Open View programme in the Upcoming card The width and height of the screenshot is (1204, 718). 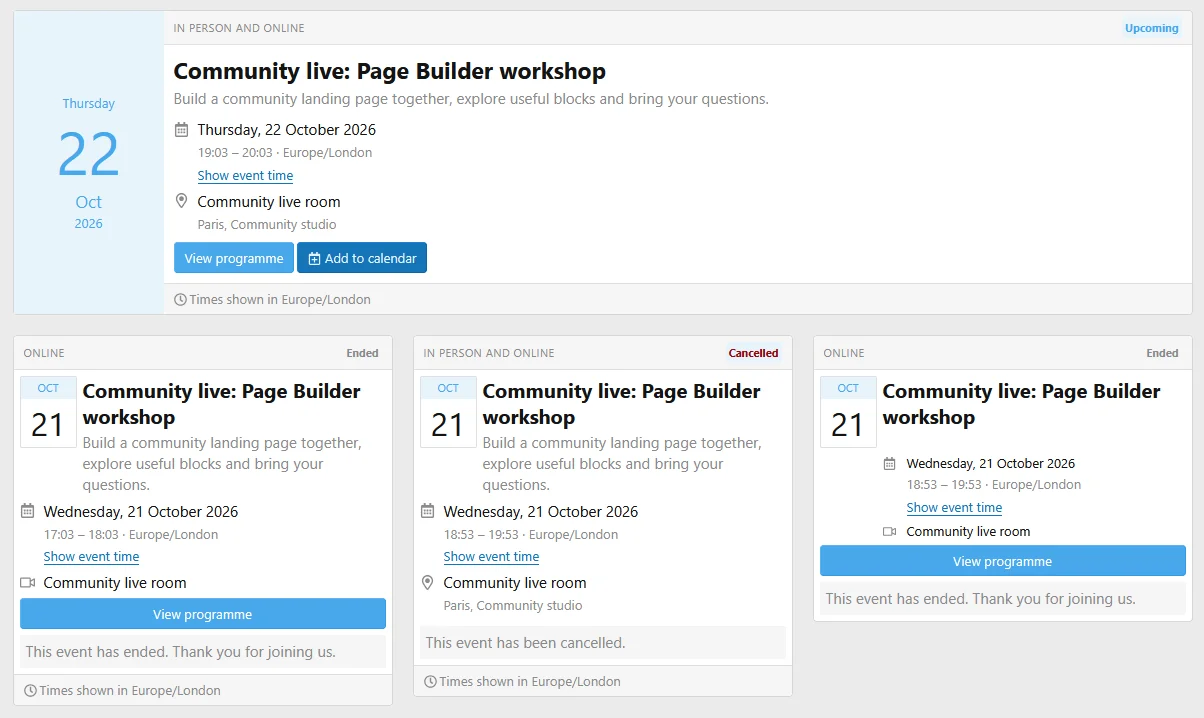coord(234,258)
